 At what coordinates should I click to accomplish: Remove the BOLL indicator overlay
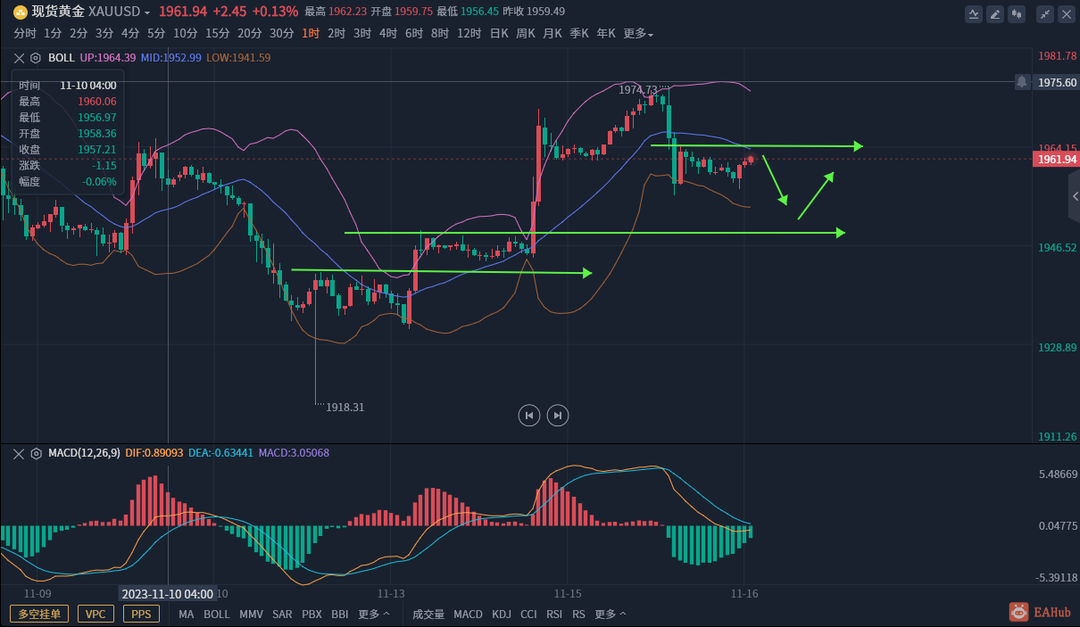pos(19,58)
